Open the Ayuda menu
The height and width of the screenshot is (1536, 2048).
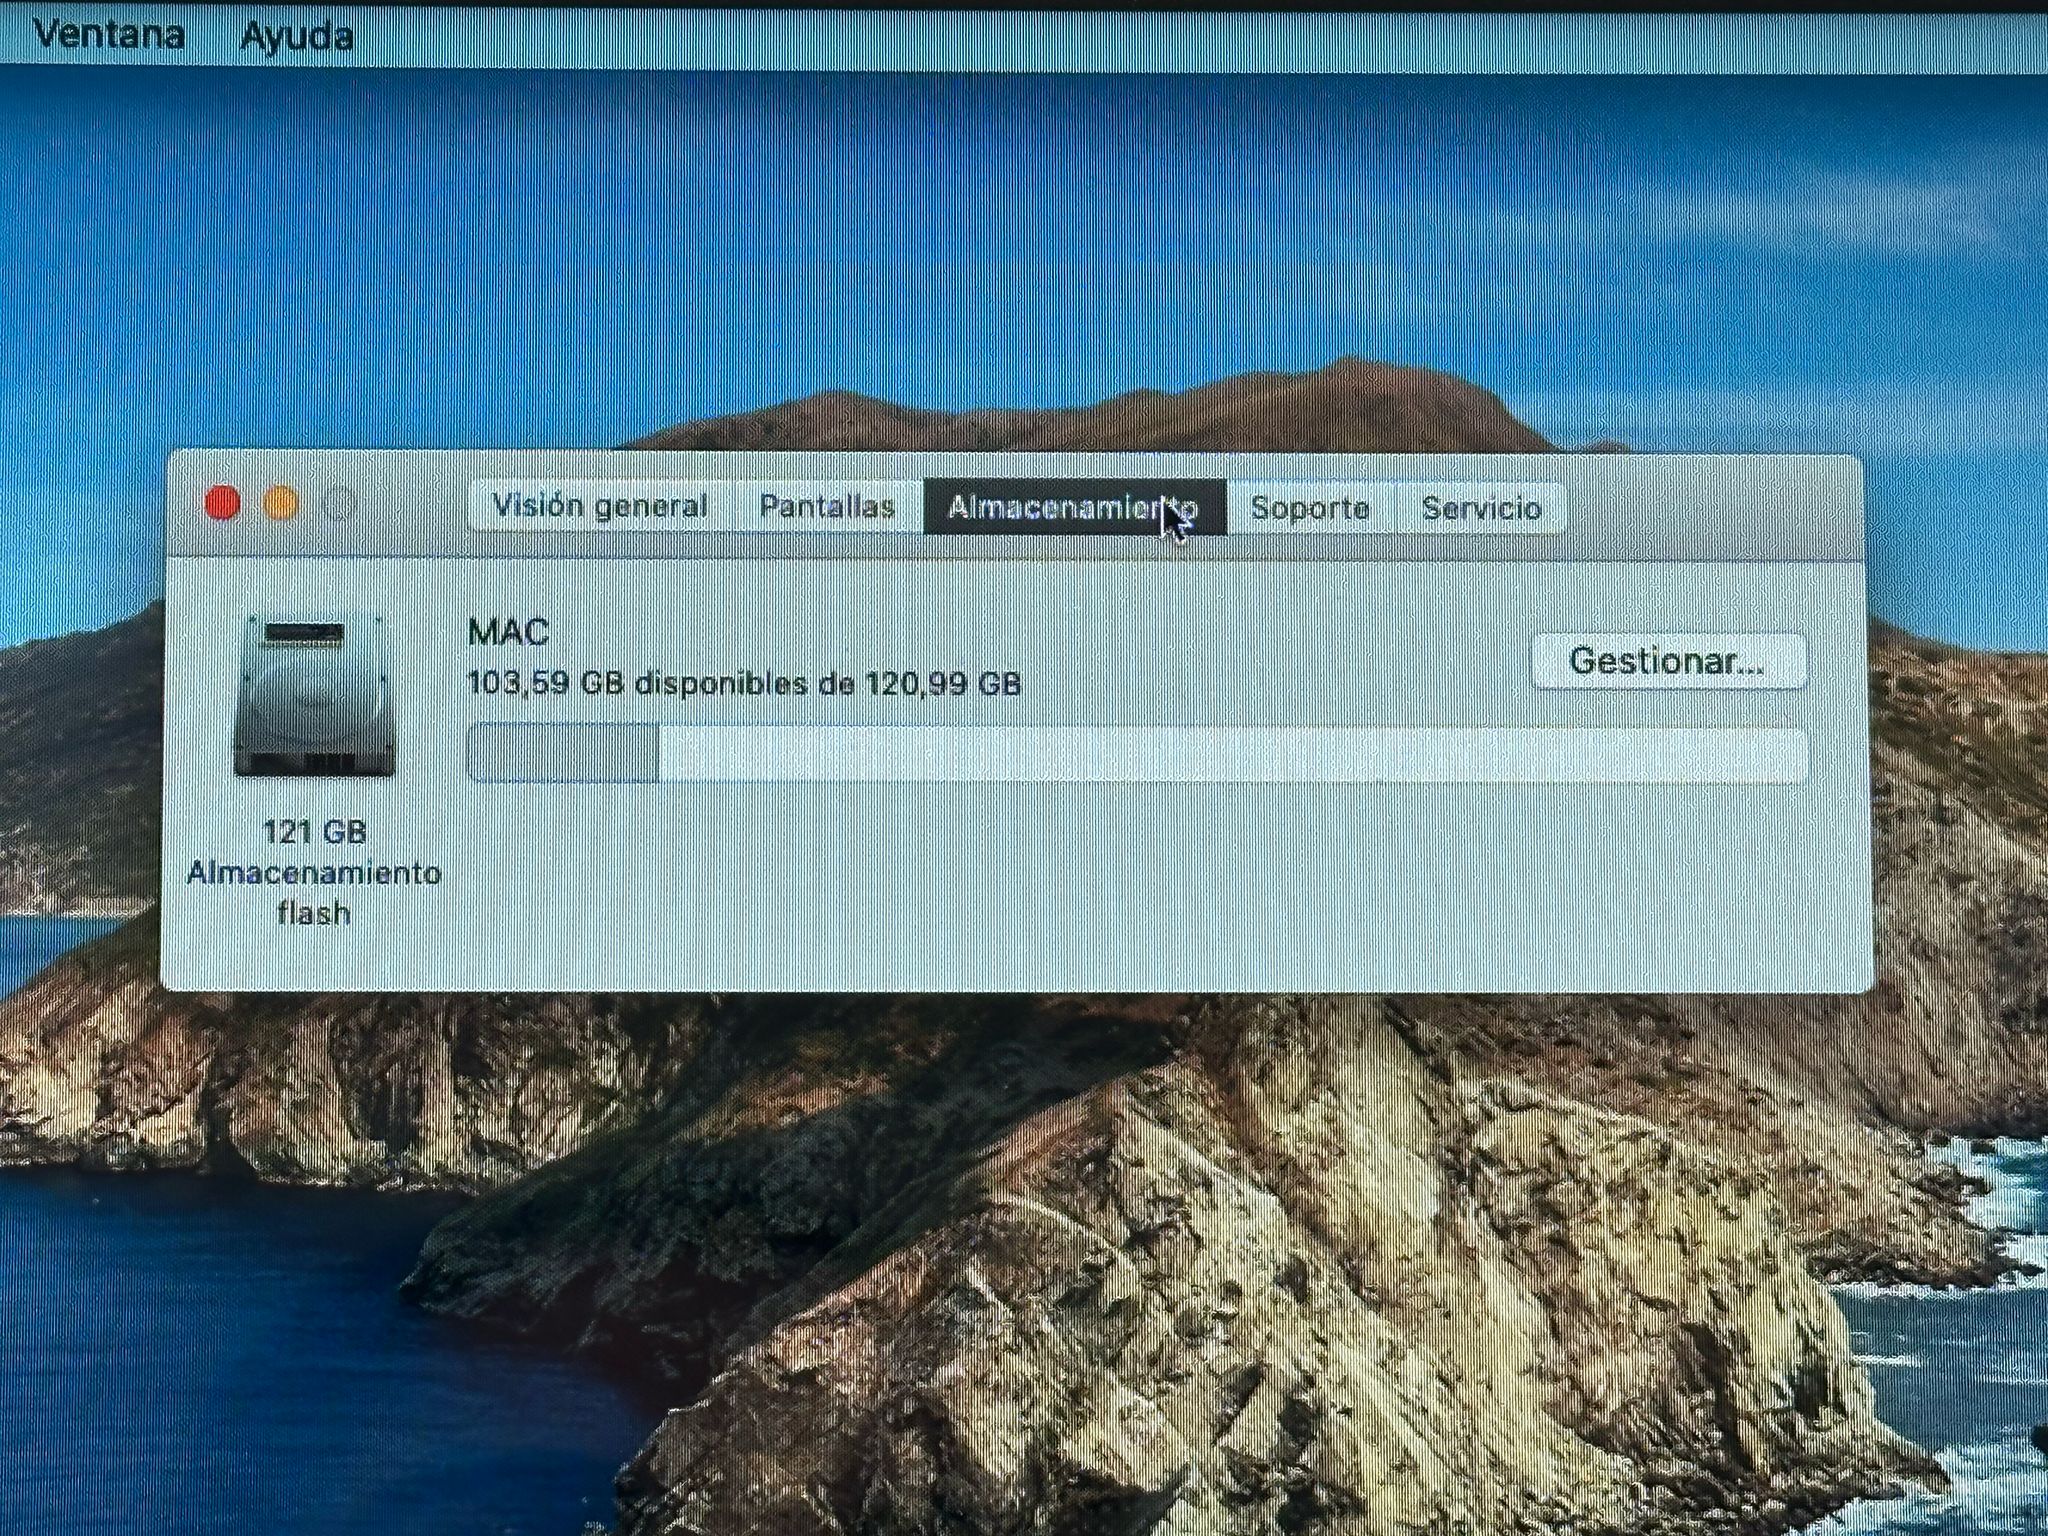(296, 37)
